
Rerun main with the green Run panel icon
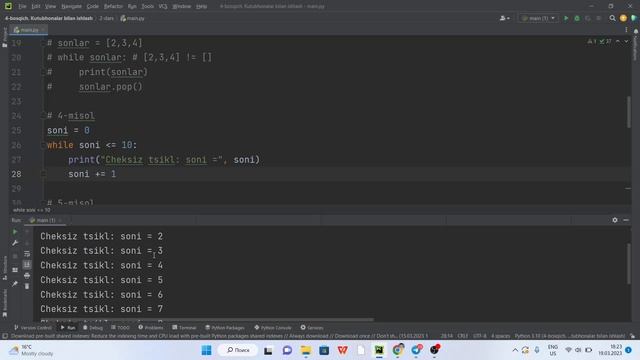coord(15,232)
